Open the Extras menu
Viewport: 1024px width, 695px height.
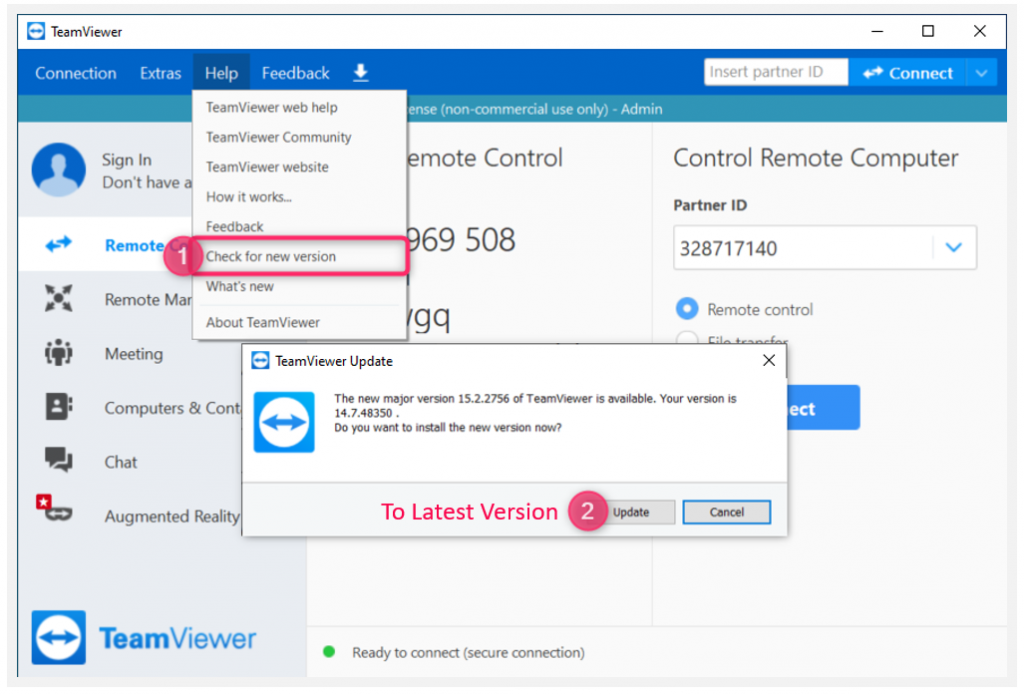[x=160, y=73]
